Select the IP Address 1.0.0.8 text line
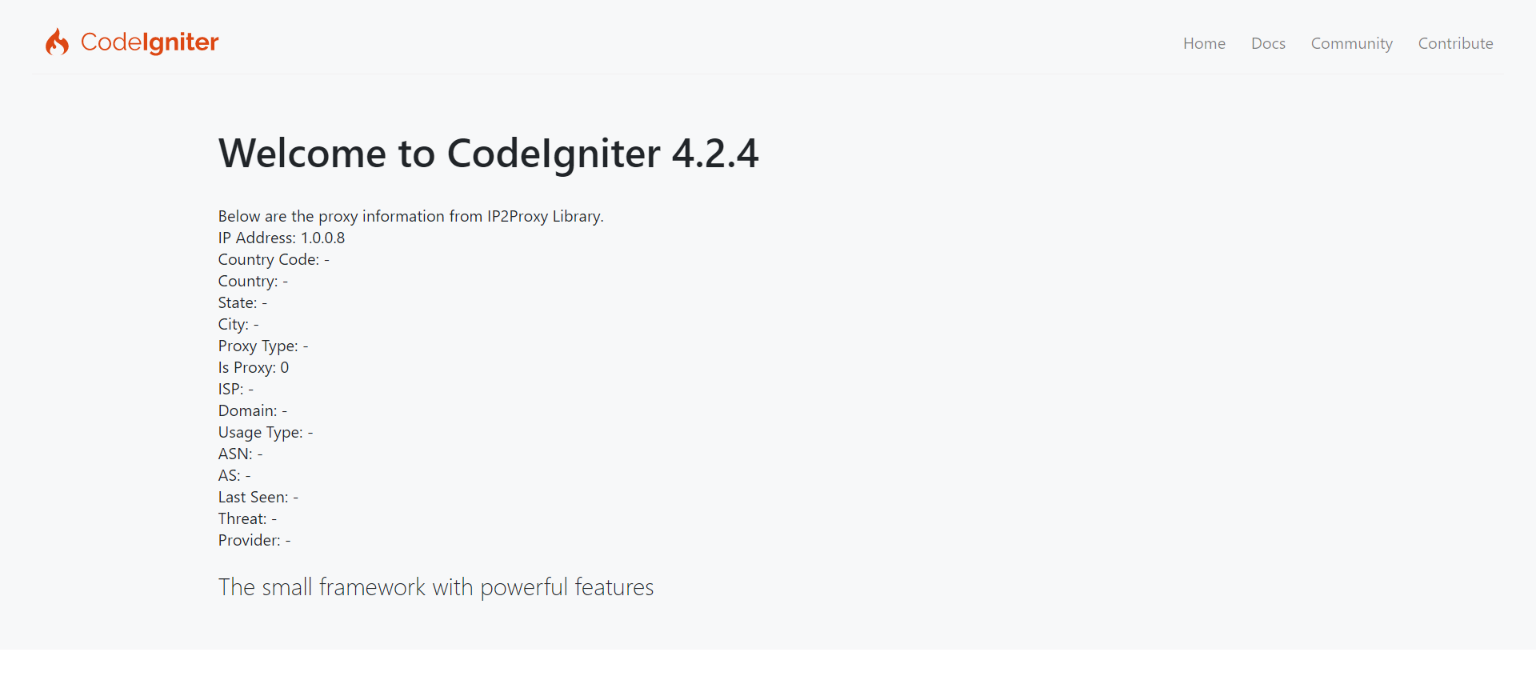This screenshot has width=1536, height=696. [x=281, y=237]
